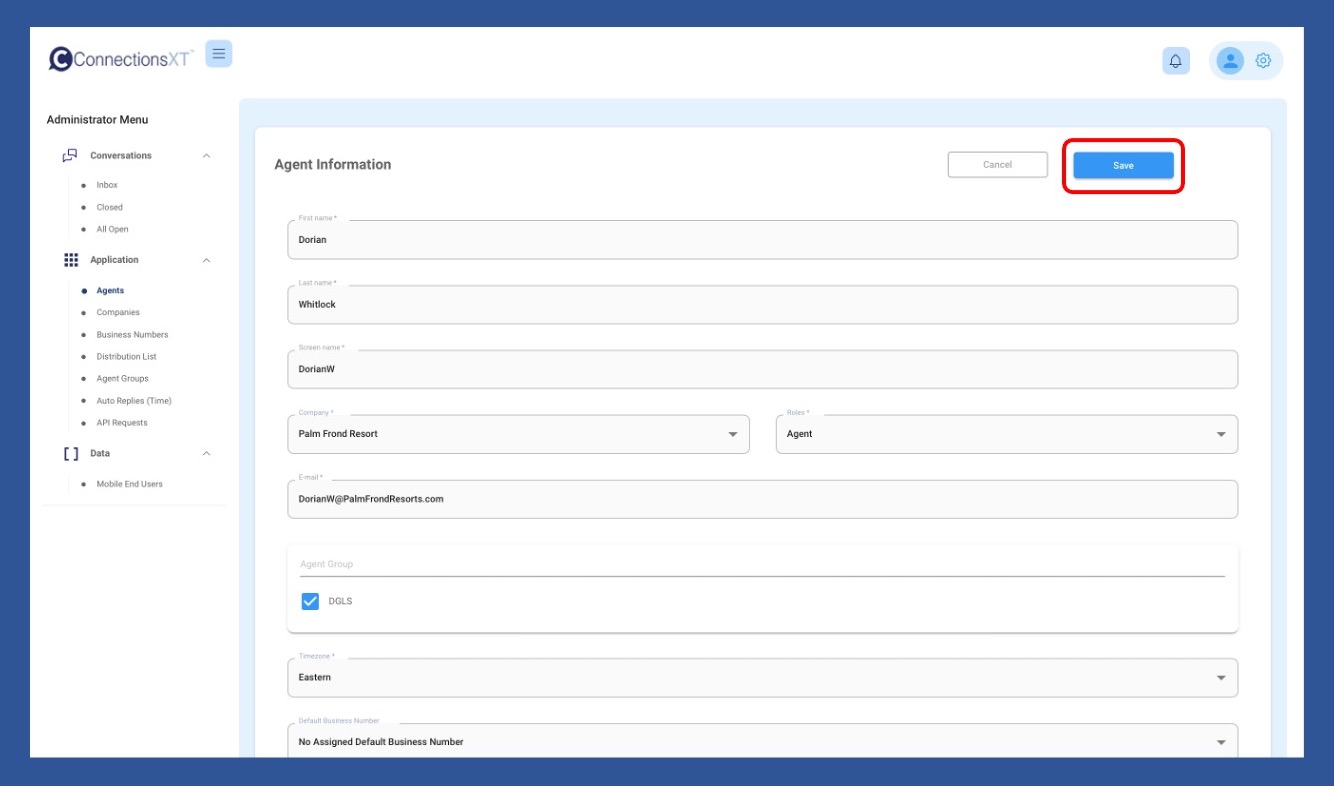This screenshot has height=786, width=1334.
Task: Open the notifications bell icon
Action: click(1175, 61)
